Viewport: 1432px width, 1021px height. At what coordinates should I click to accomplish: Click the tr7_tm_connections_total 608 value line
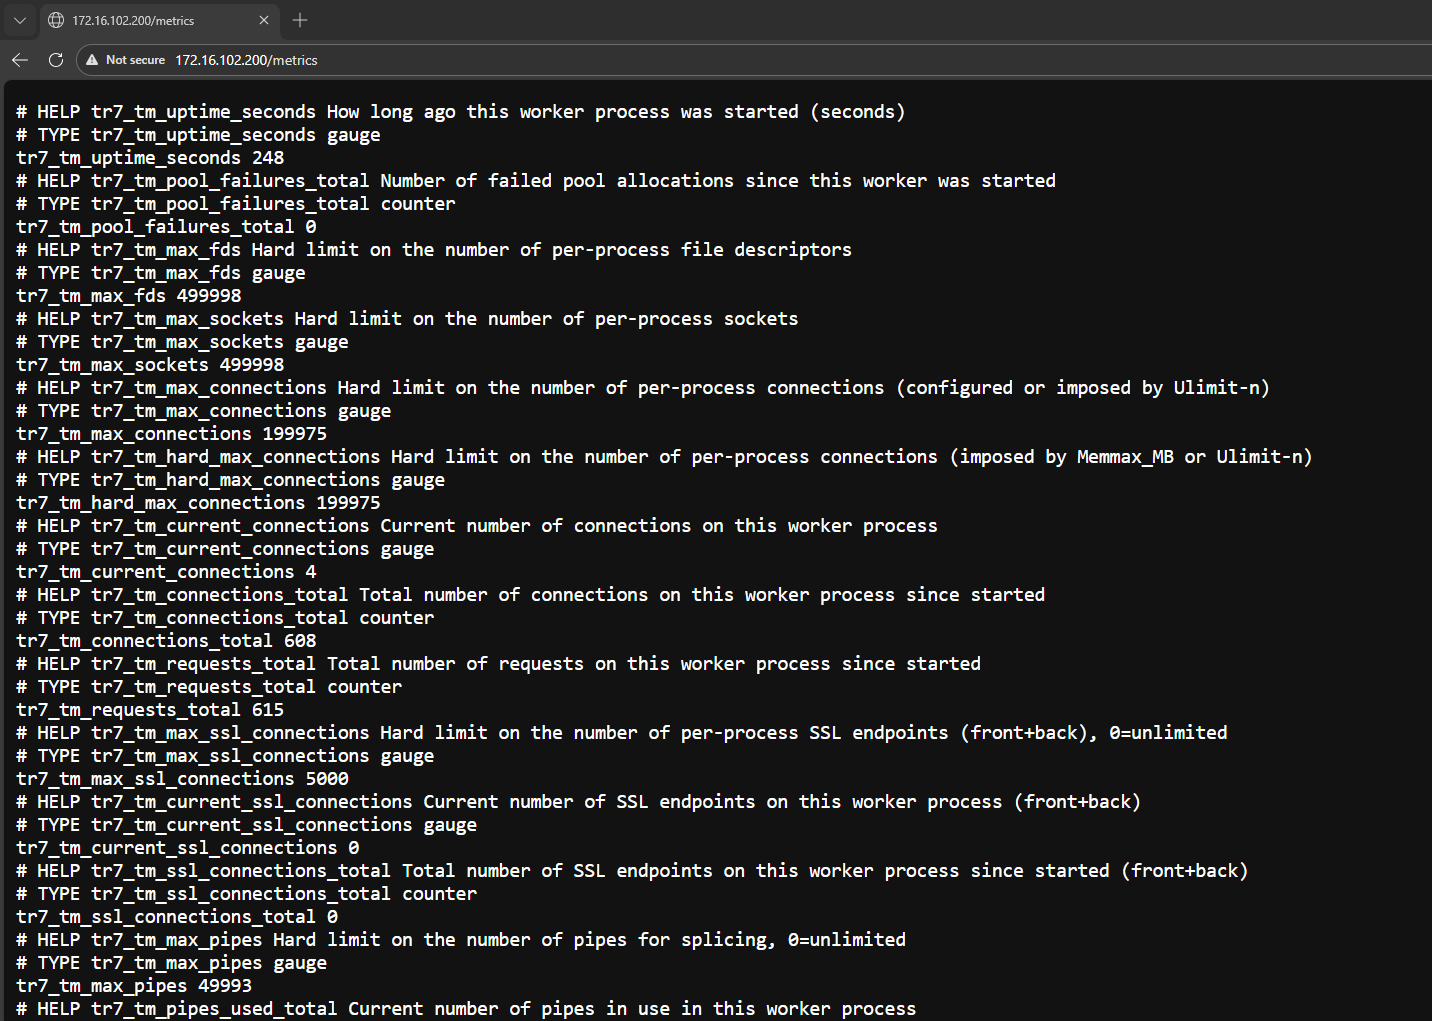coord(166,641)
